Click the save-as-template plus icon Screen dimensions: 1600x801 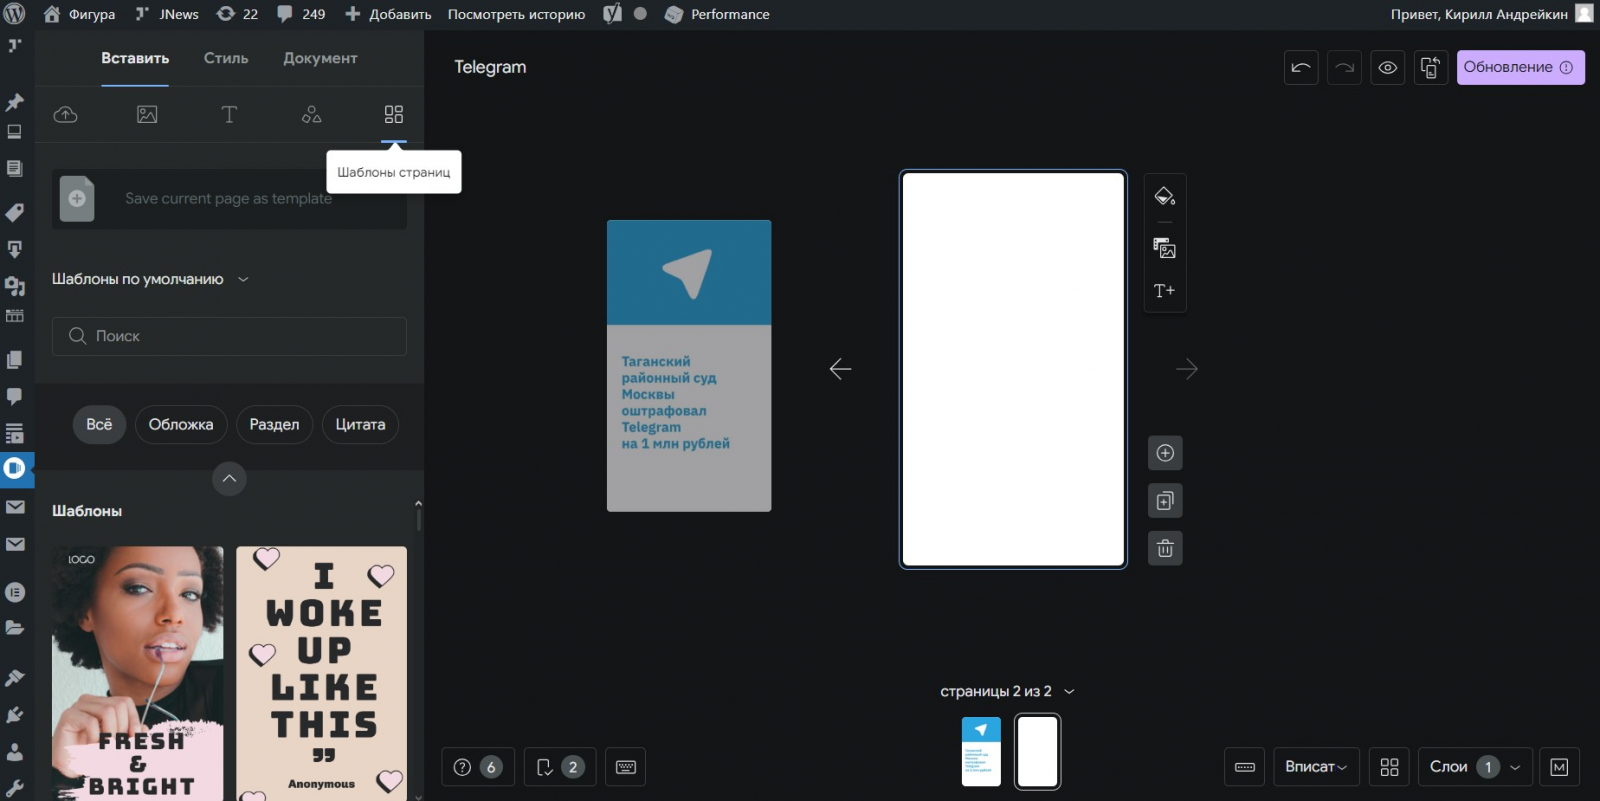pos(77,198)
